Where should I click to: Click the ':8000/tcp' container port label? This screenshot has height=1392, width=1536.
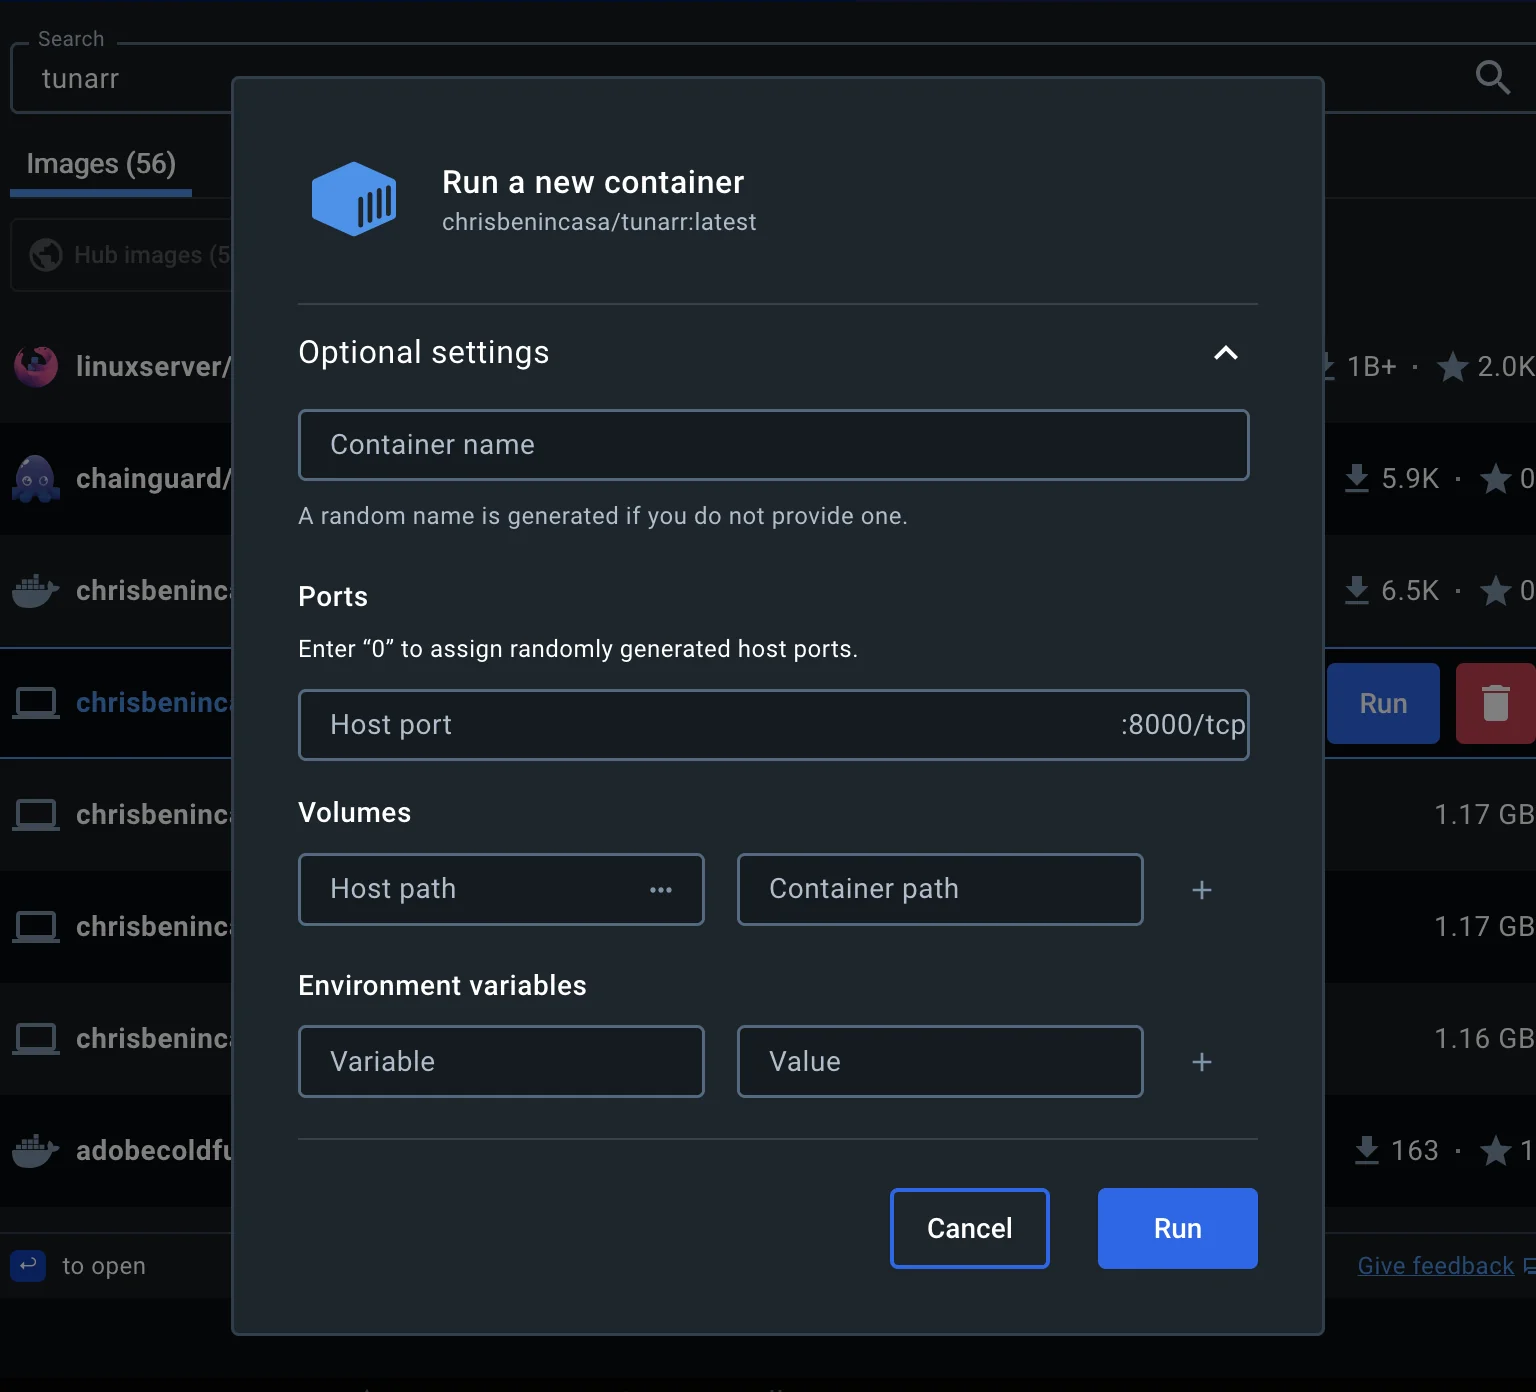point(1183,725)
